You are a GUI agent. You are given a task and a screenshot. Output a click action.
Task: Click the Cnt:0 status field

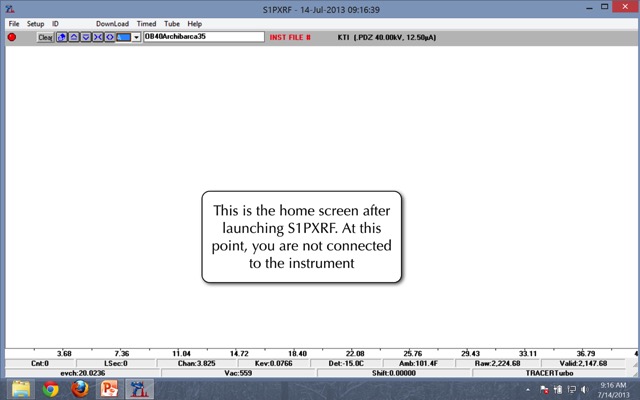coord(40,363)
